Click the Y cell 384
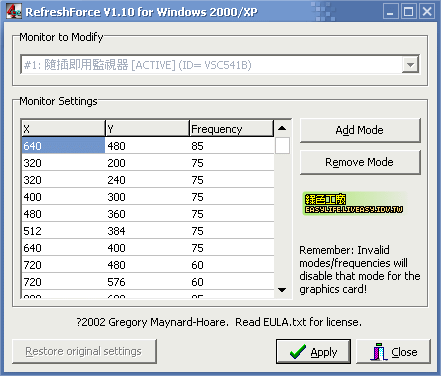The height and width of the screenshot is (376, 441). click(x=147, y=231)
